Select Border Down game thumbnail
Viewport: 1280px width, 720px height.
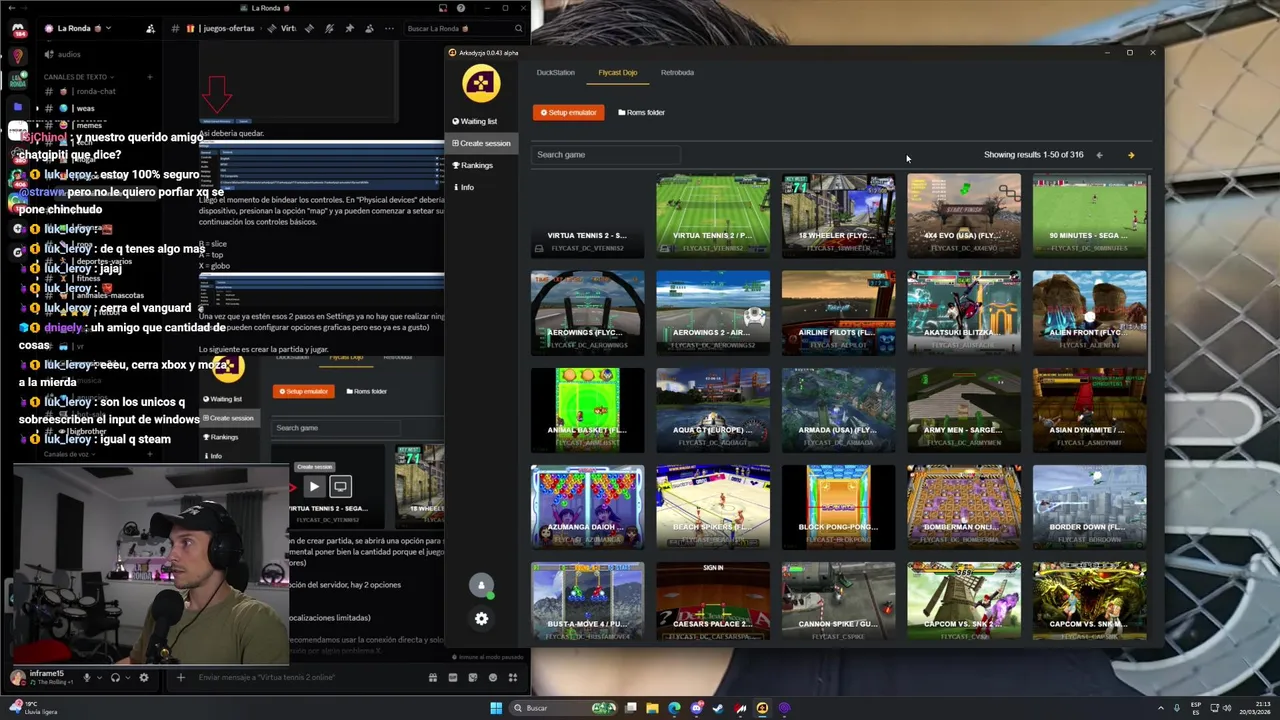click(1090, 508)
